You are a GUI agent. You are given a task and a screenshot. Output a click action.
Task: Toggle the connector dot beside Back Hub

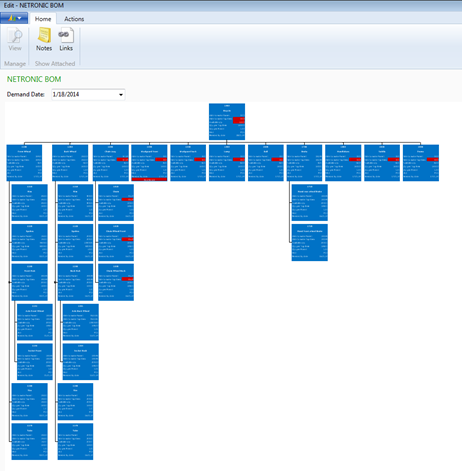(55, 282)
